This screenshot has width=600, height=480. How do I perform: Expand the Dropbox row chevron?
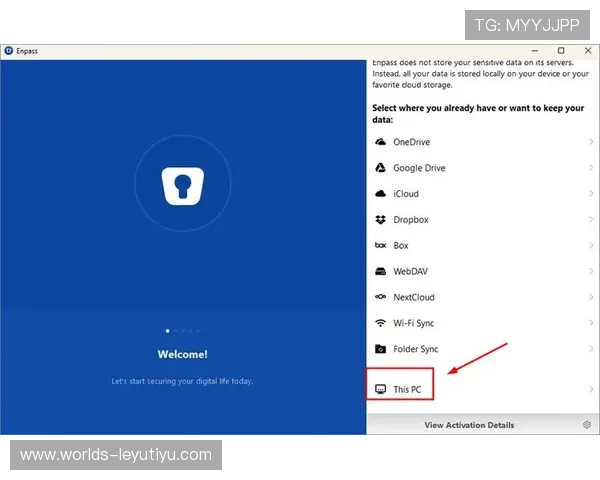coord(591,220)
